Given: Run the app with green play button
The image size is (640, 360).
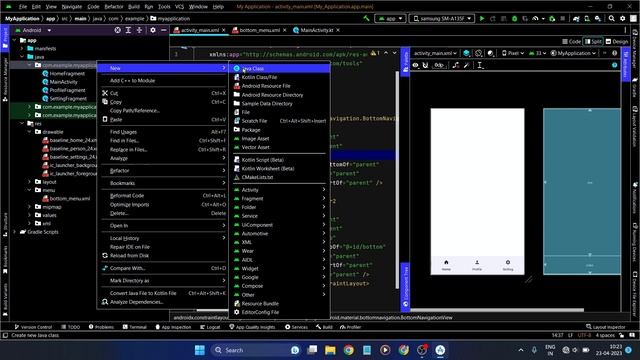Looking at the screenshot, I should [x=482, y=18].
